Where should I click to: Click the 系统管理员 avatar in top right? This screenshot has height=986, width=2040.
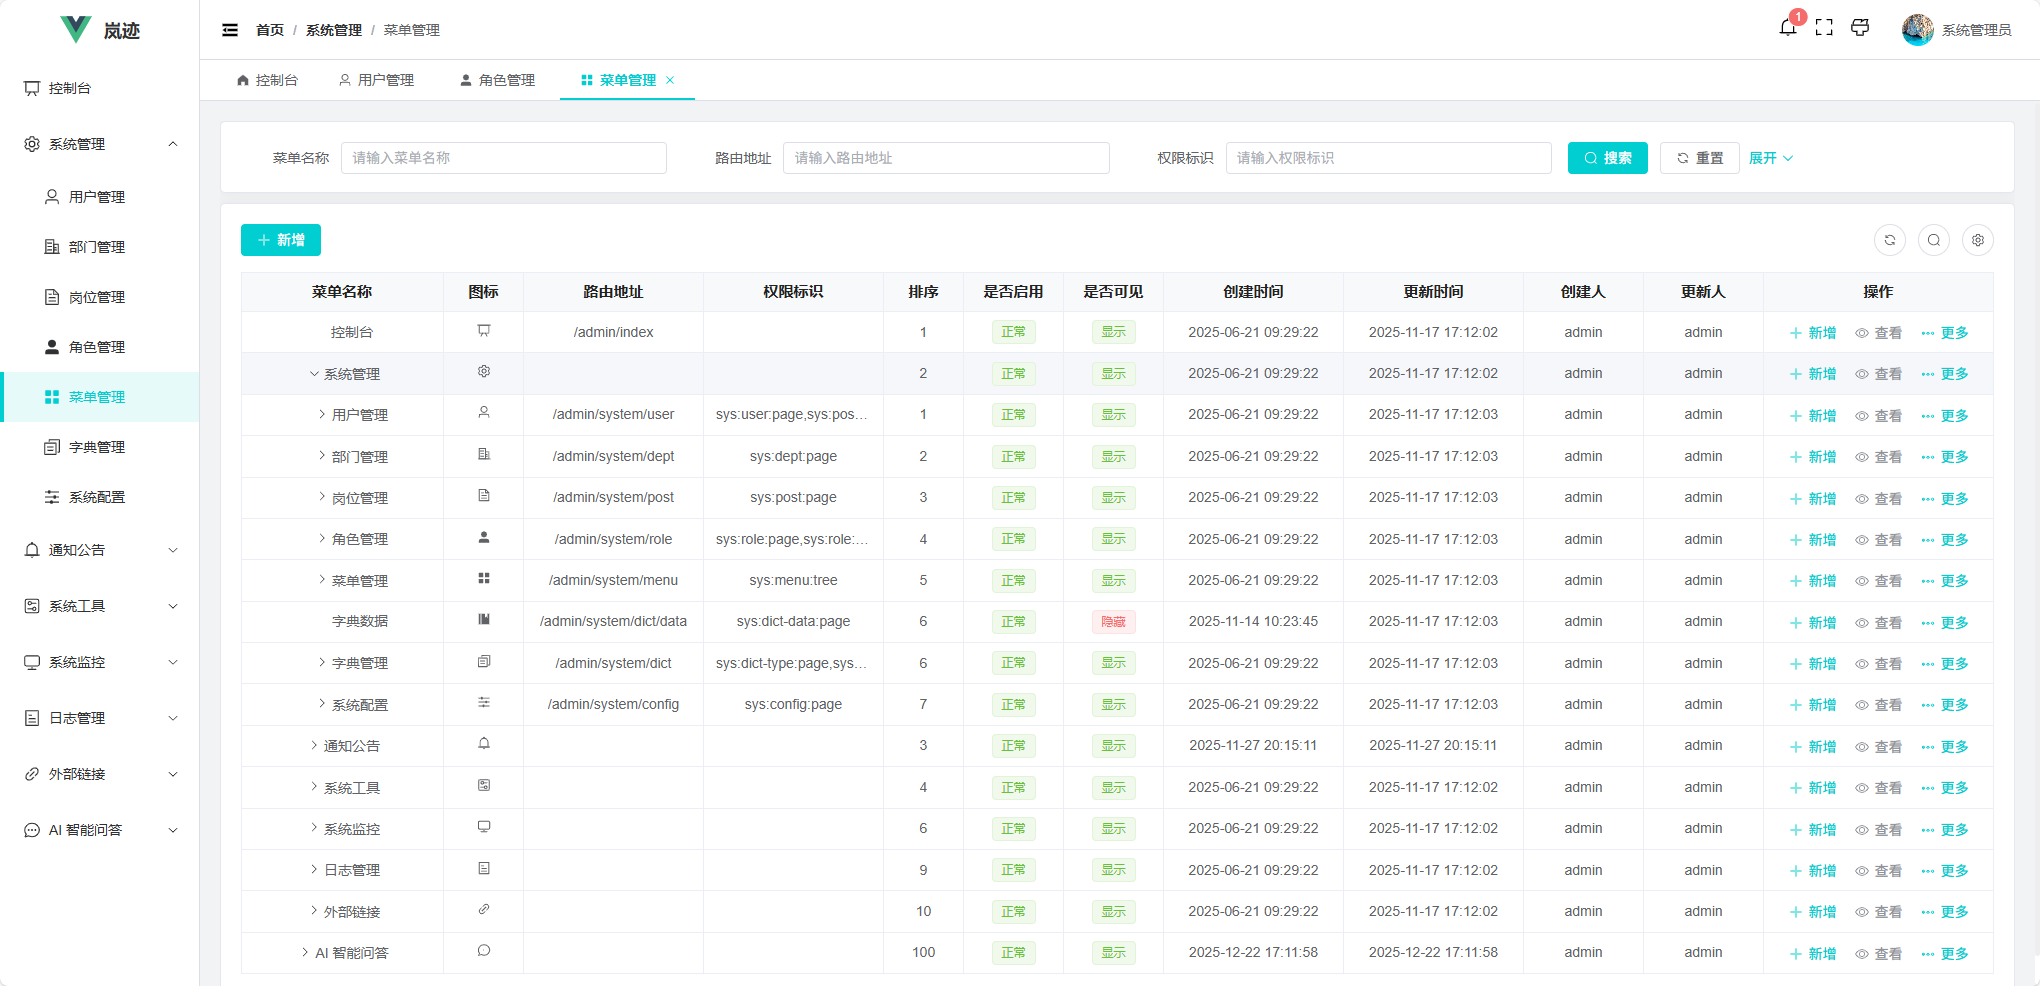[x=1917, y=29]
